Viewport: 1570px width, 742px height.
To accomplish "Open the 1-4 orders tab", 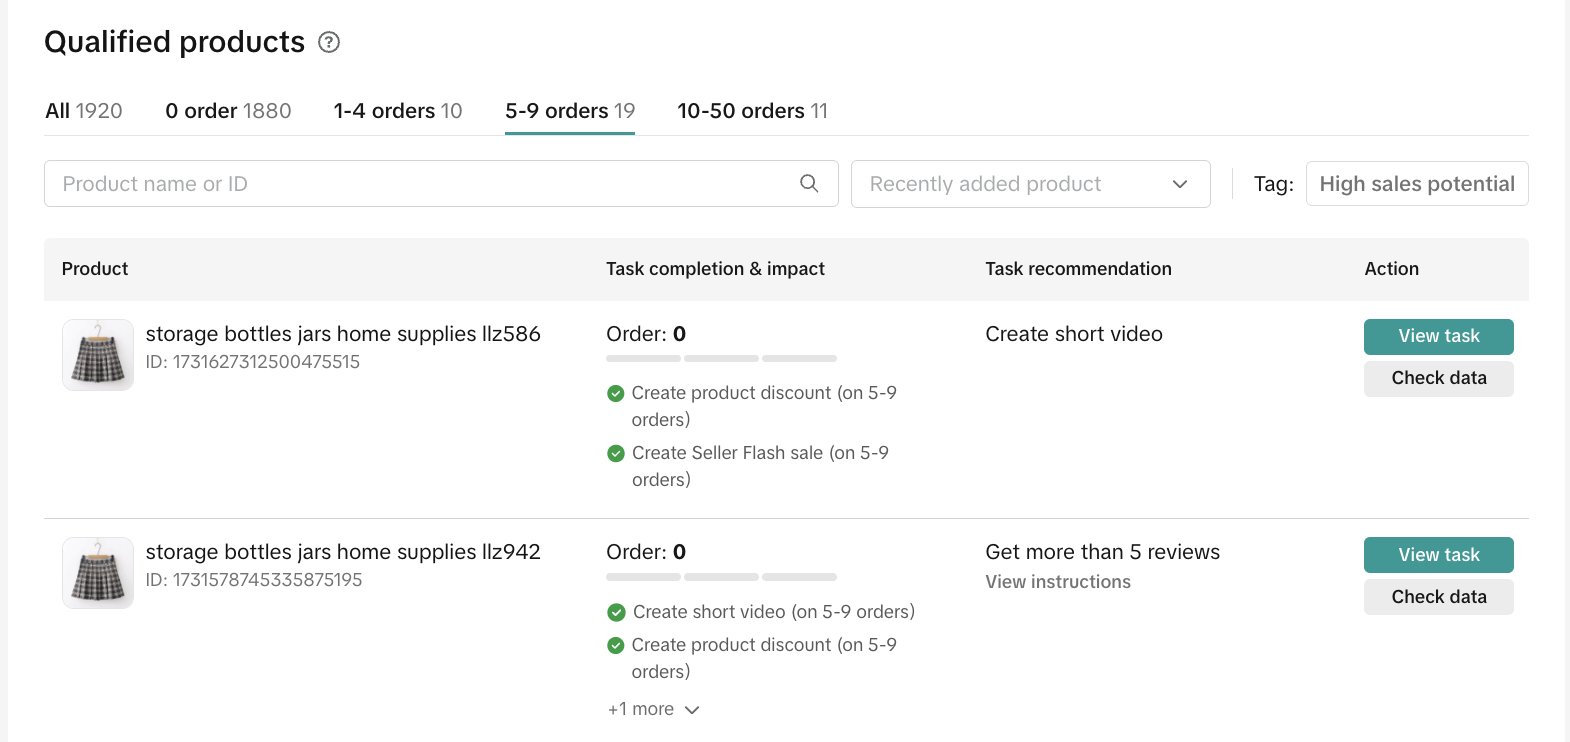I will click(398, 111).
